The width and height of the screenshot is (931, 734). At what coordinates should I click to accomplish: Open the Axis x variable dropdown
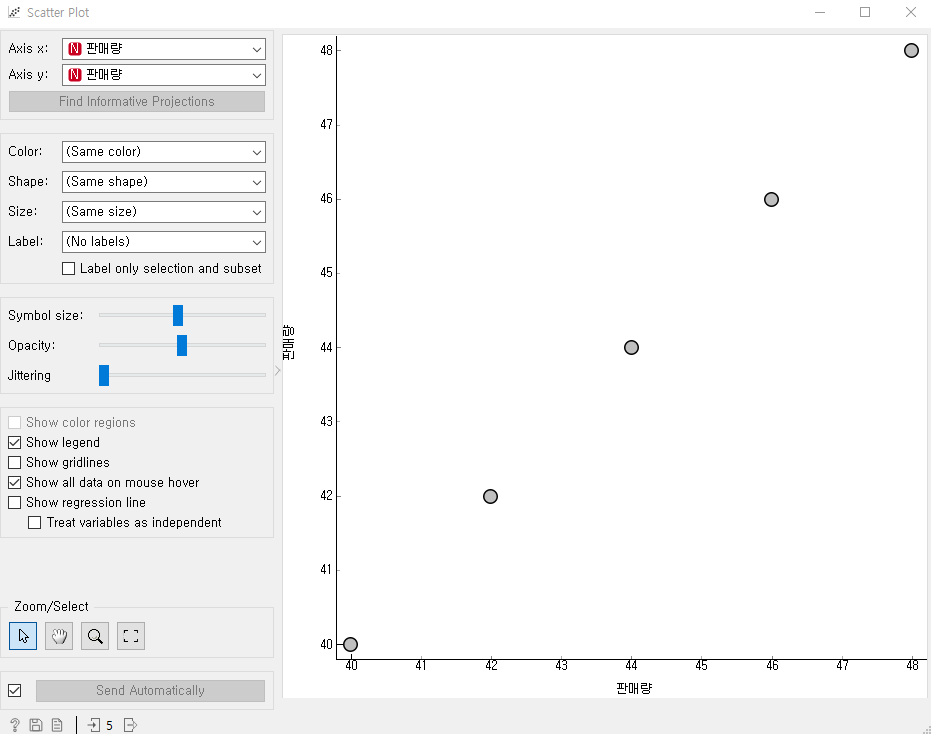click(164, 49)
